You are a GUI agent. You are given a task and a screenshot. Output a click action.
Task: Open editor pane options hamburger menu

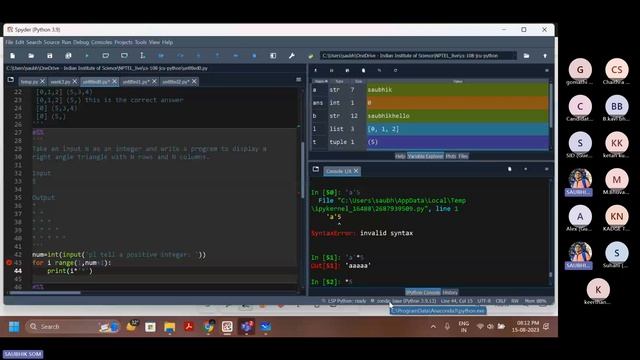tap(298, 80)
